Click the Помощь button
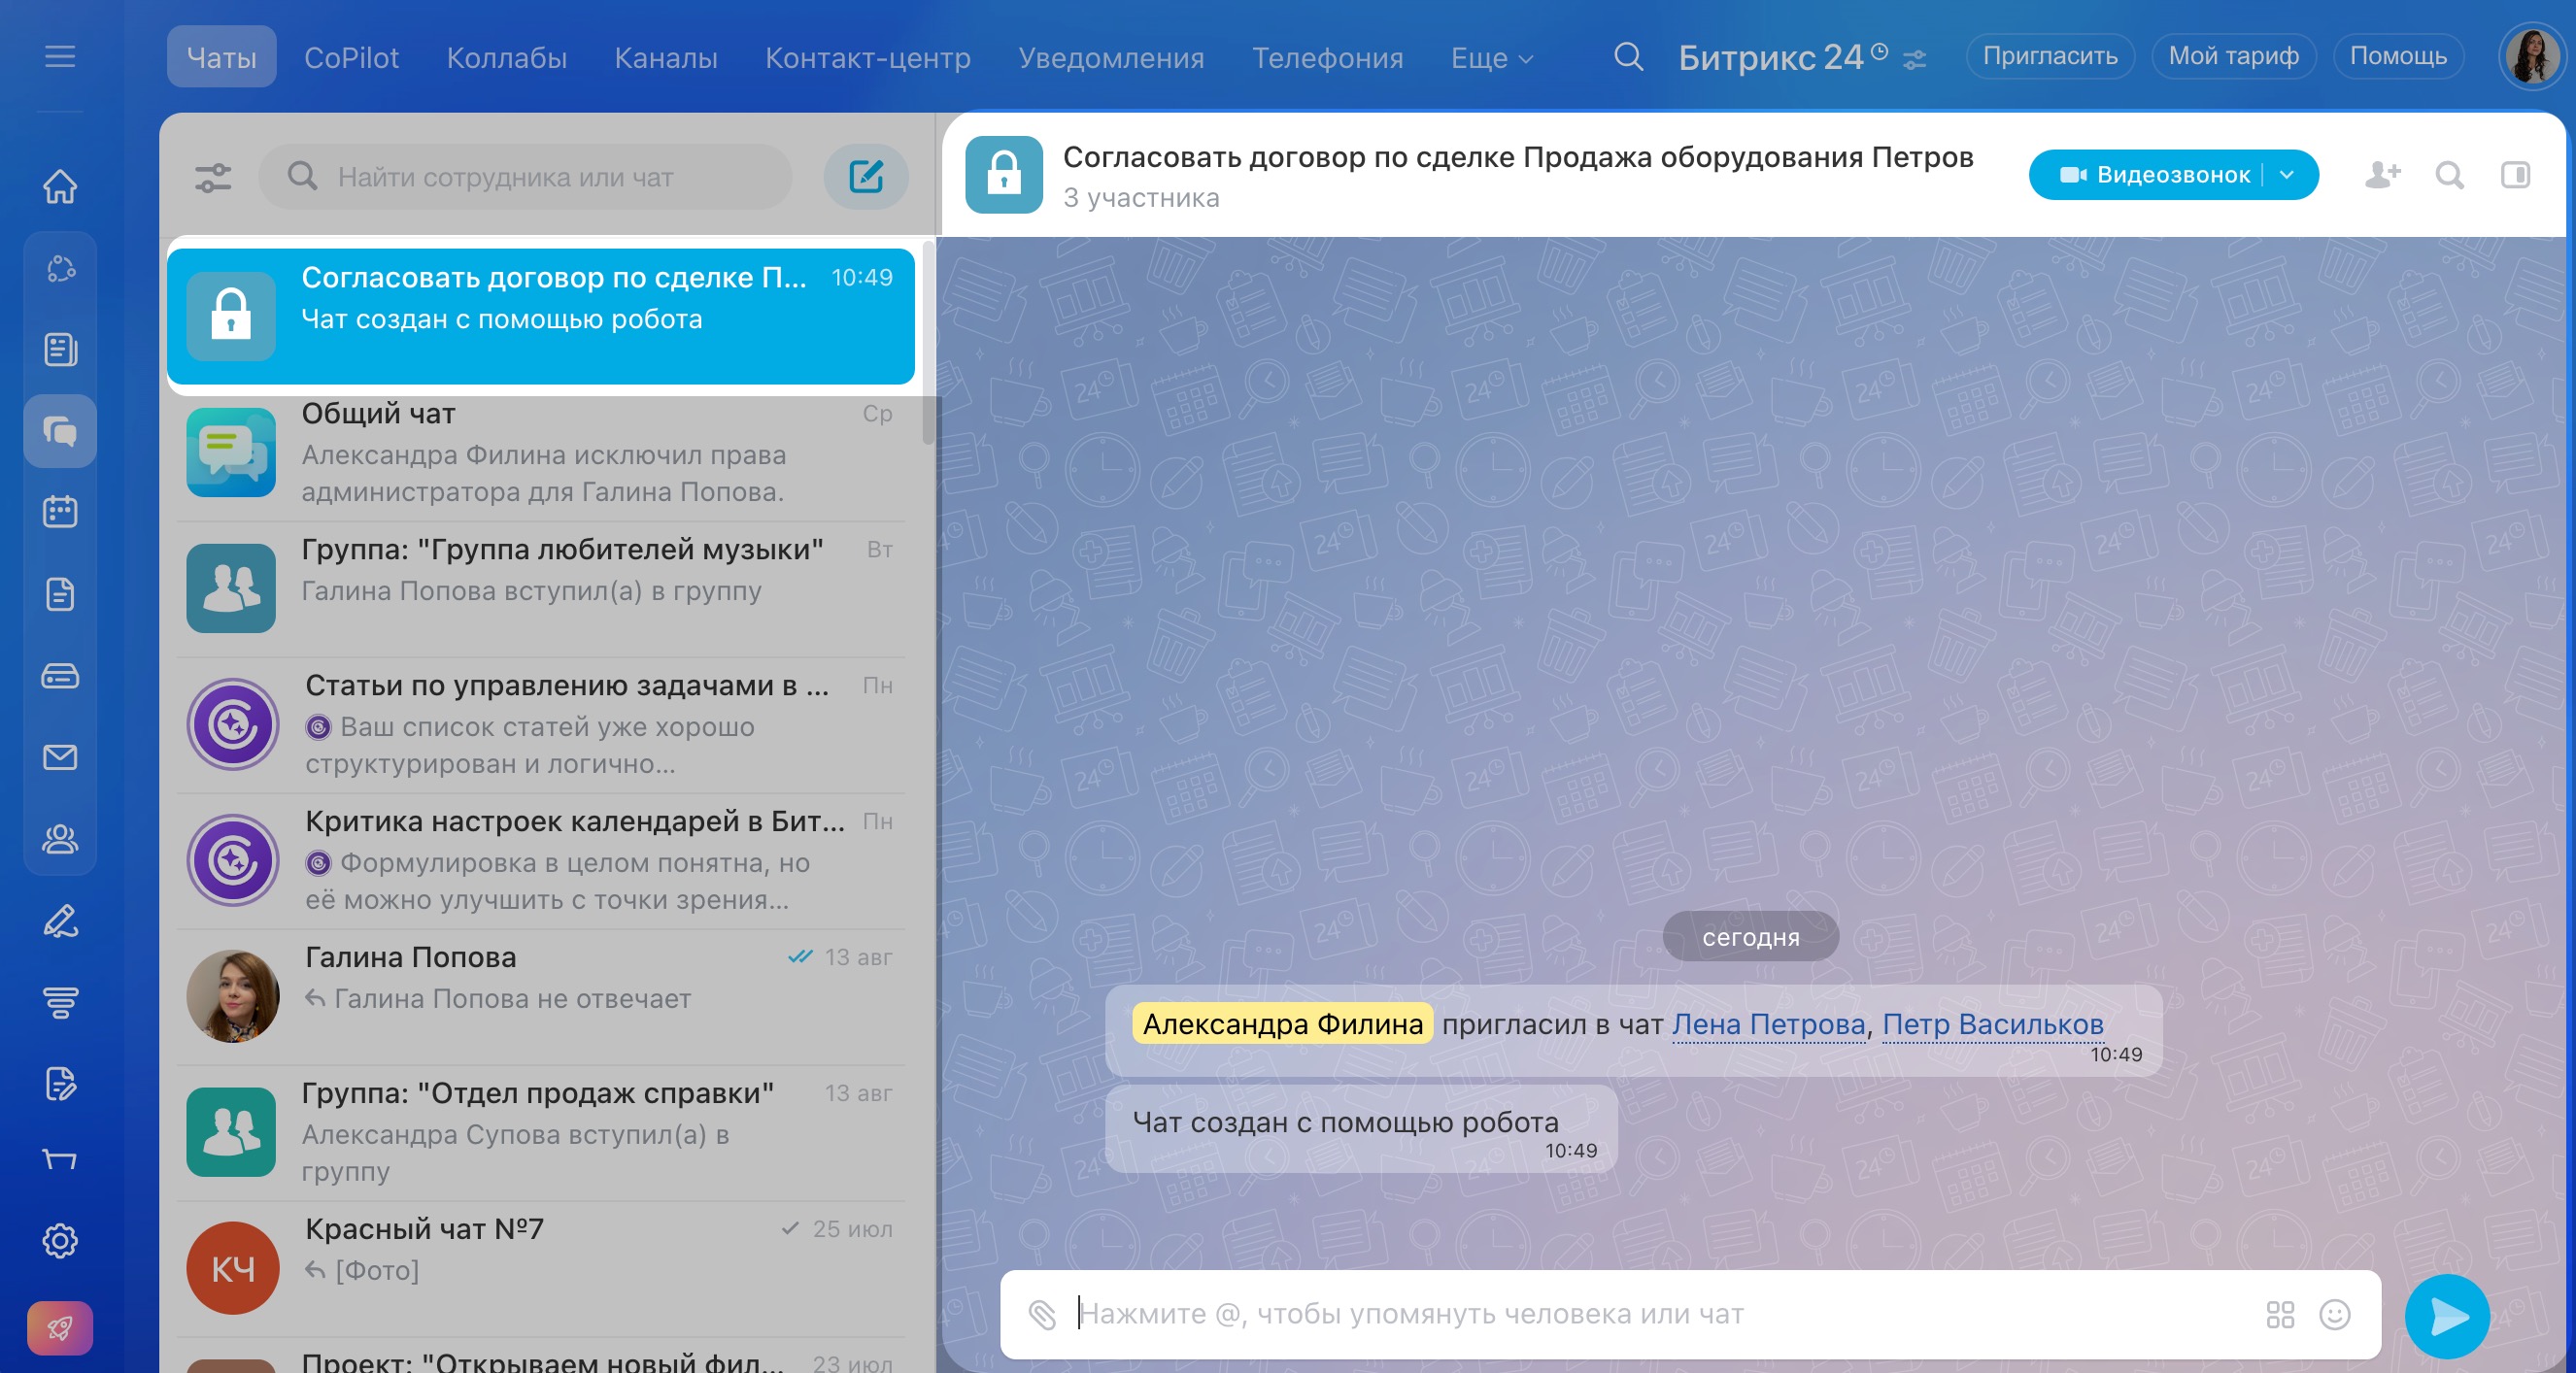2576x1373 pixels. [x=2398, y=56]
